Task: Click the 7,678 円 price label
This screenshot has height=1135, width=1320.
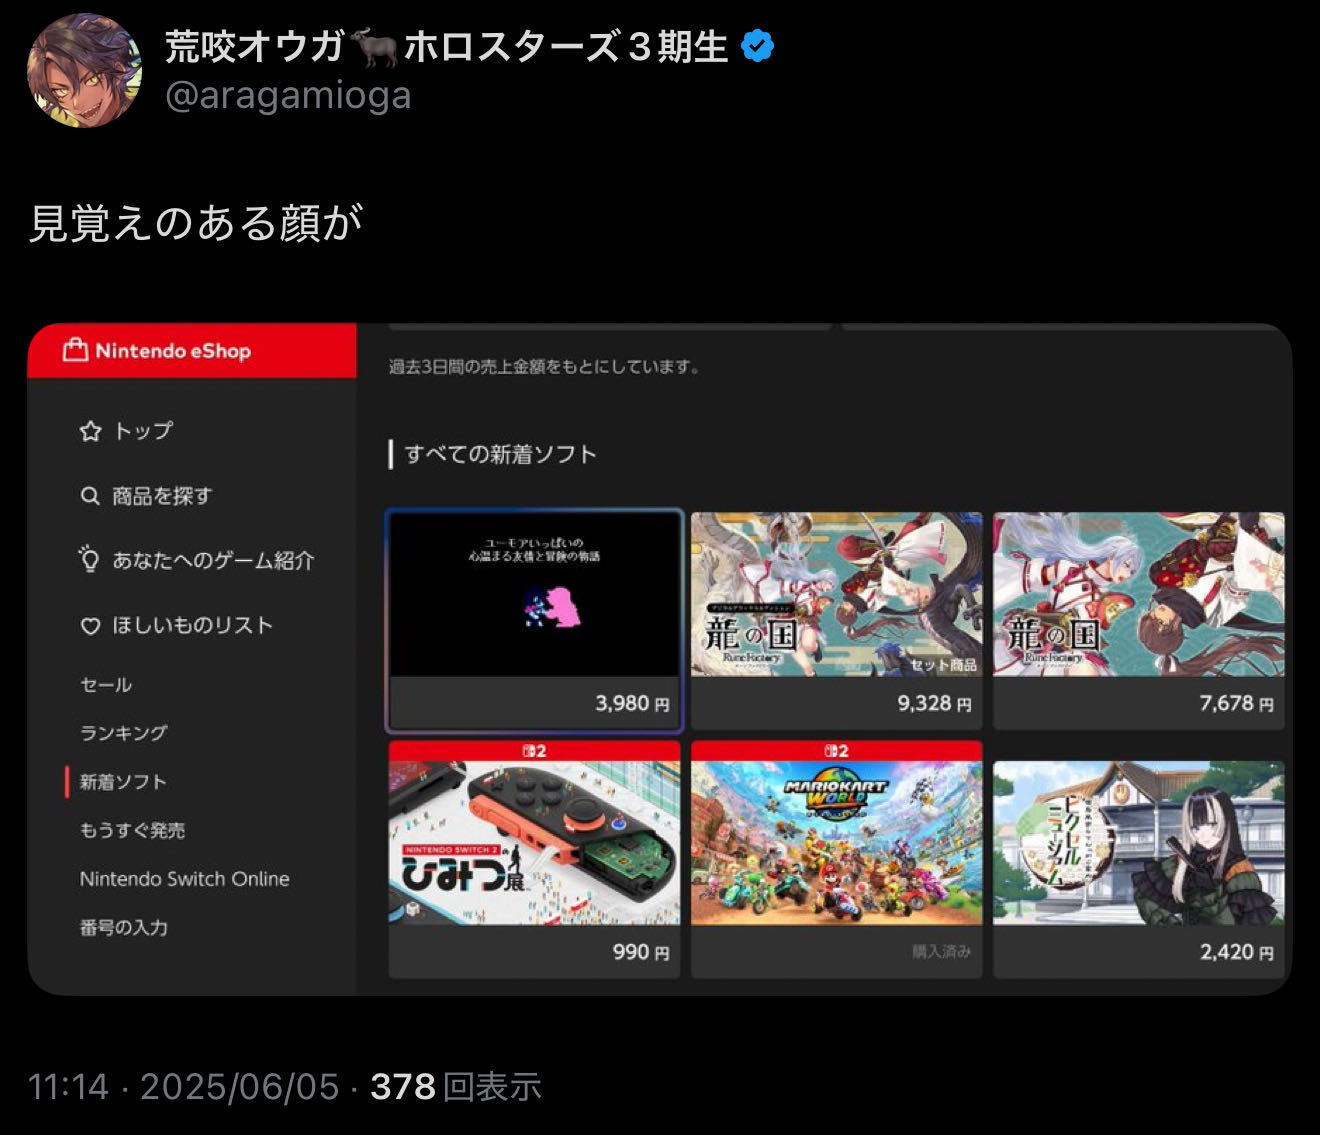Action: [1236, 704]
